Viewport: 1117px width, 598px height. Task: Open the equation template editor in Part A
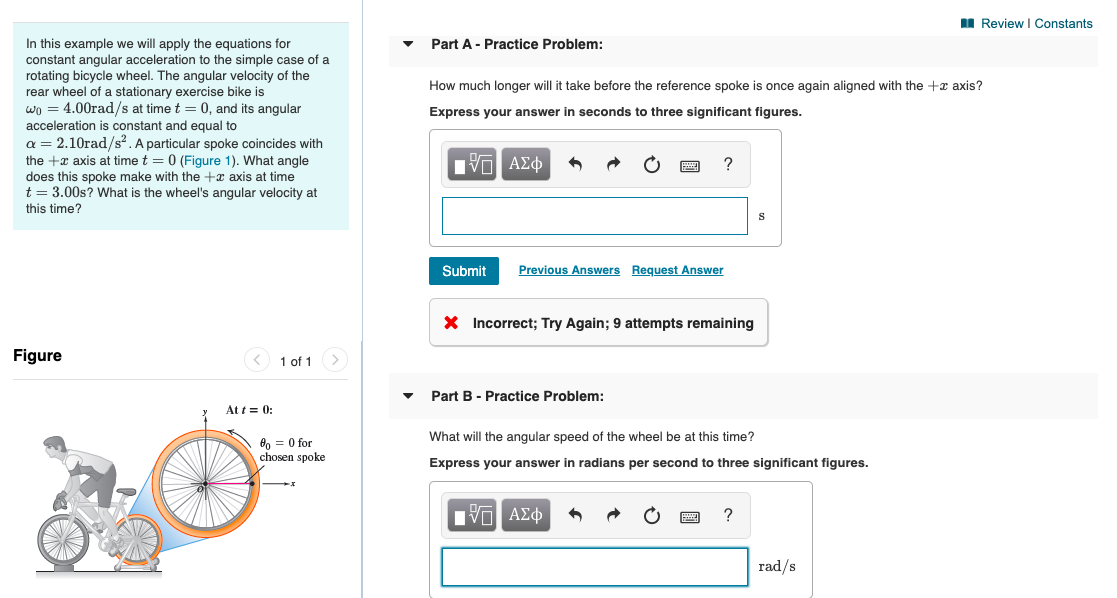coord(470,164)
